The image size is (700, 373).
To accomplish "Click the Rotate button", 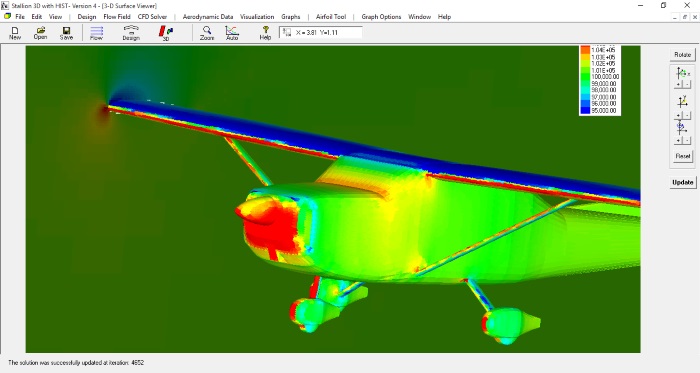I will click(683, 54).
